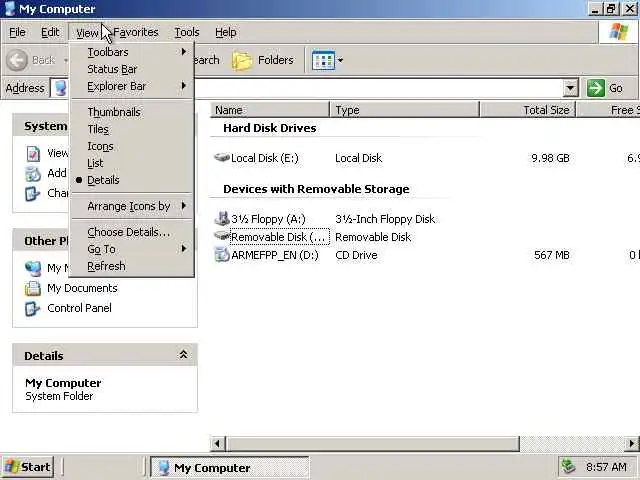Click the Control Panel link text
The height and width of the screenshot is (480, 640).
(x=79, y=308)
